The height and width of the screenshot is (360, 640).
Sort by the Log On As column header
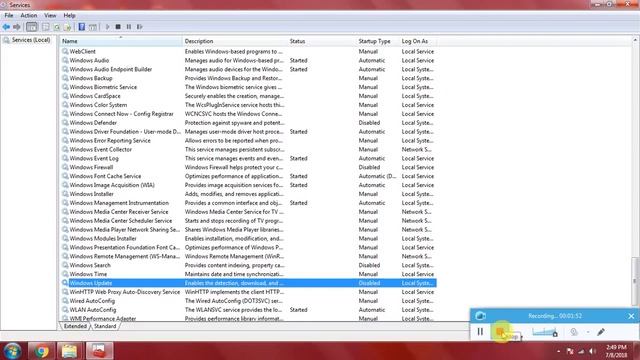point(418,41)
